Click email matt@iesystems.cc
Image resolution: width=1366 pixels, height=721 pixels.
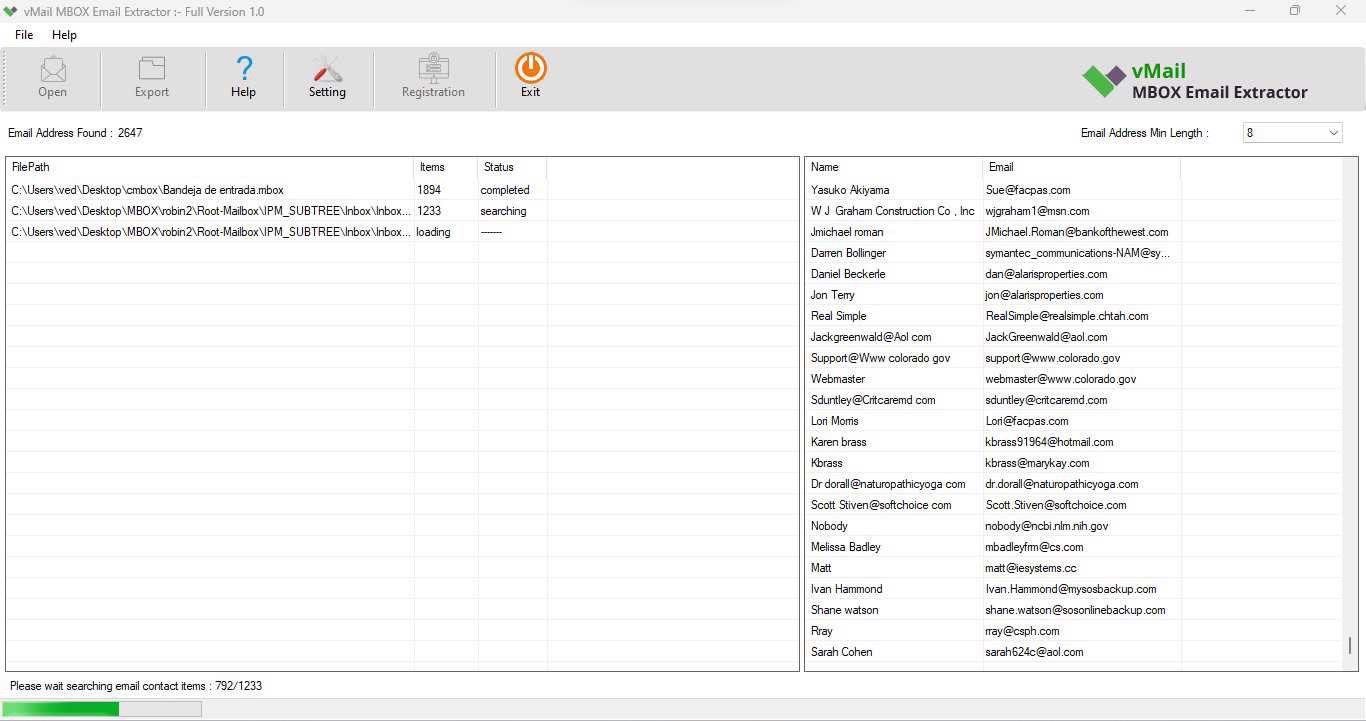point(1031,568)
